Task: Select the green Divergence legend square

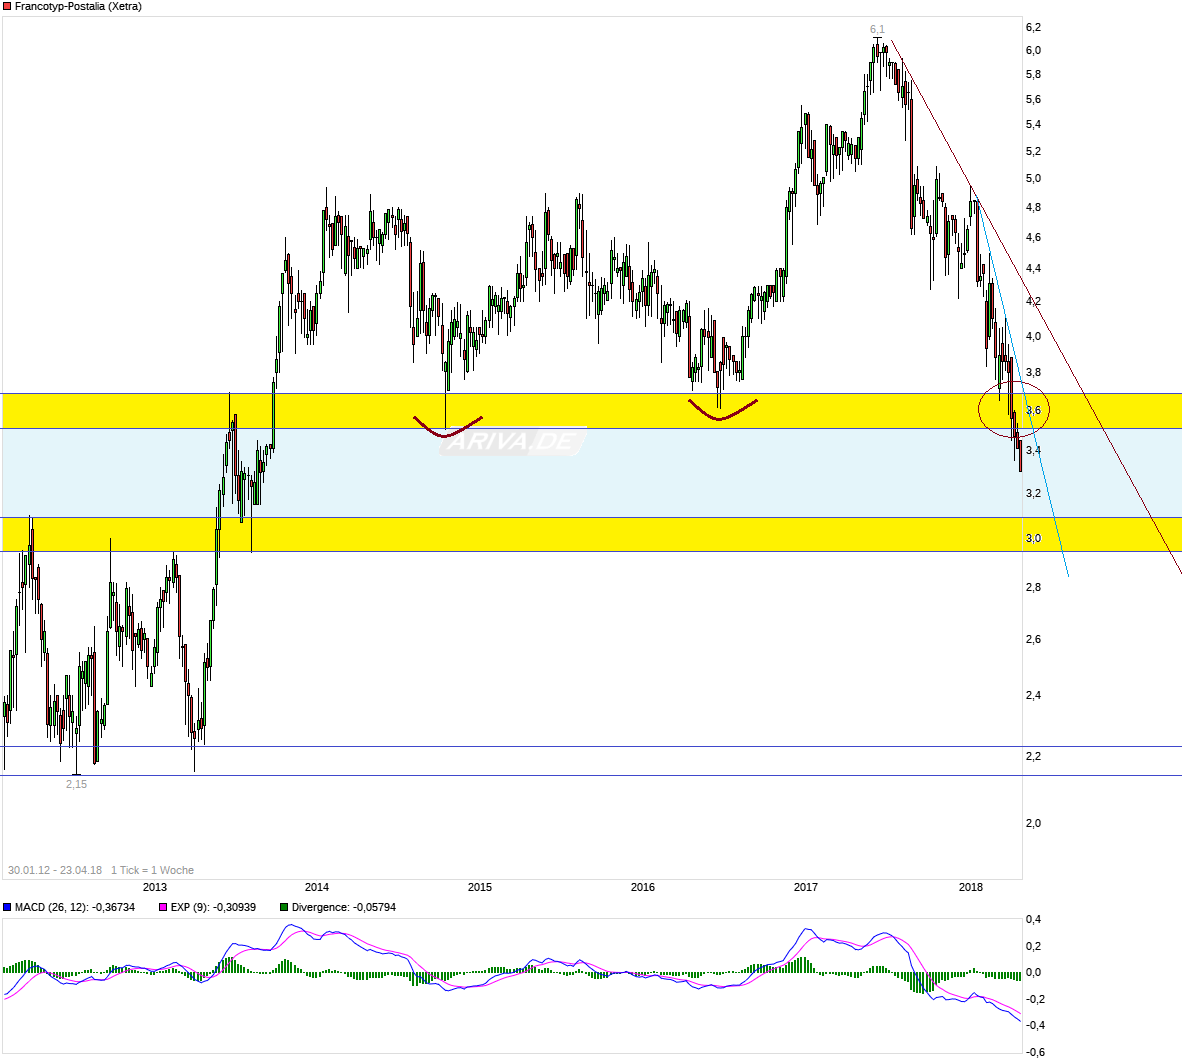Action: click(x=282, y=907)
